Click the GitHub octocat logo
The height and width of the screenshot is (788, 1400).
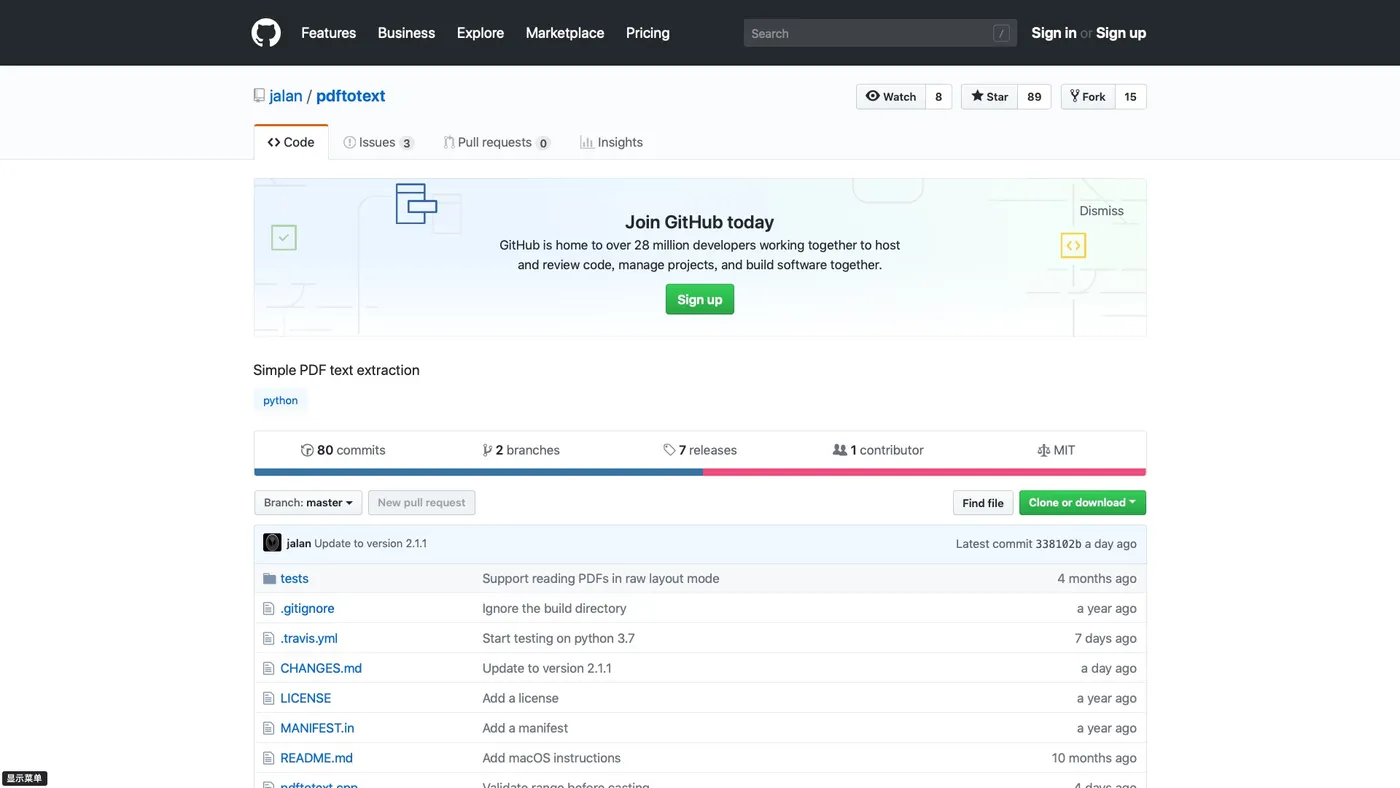pos(266,33)
